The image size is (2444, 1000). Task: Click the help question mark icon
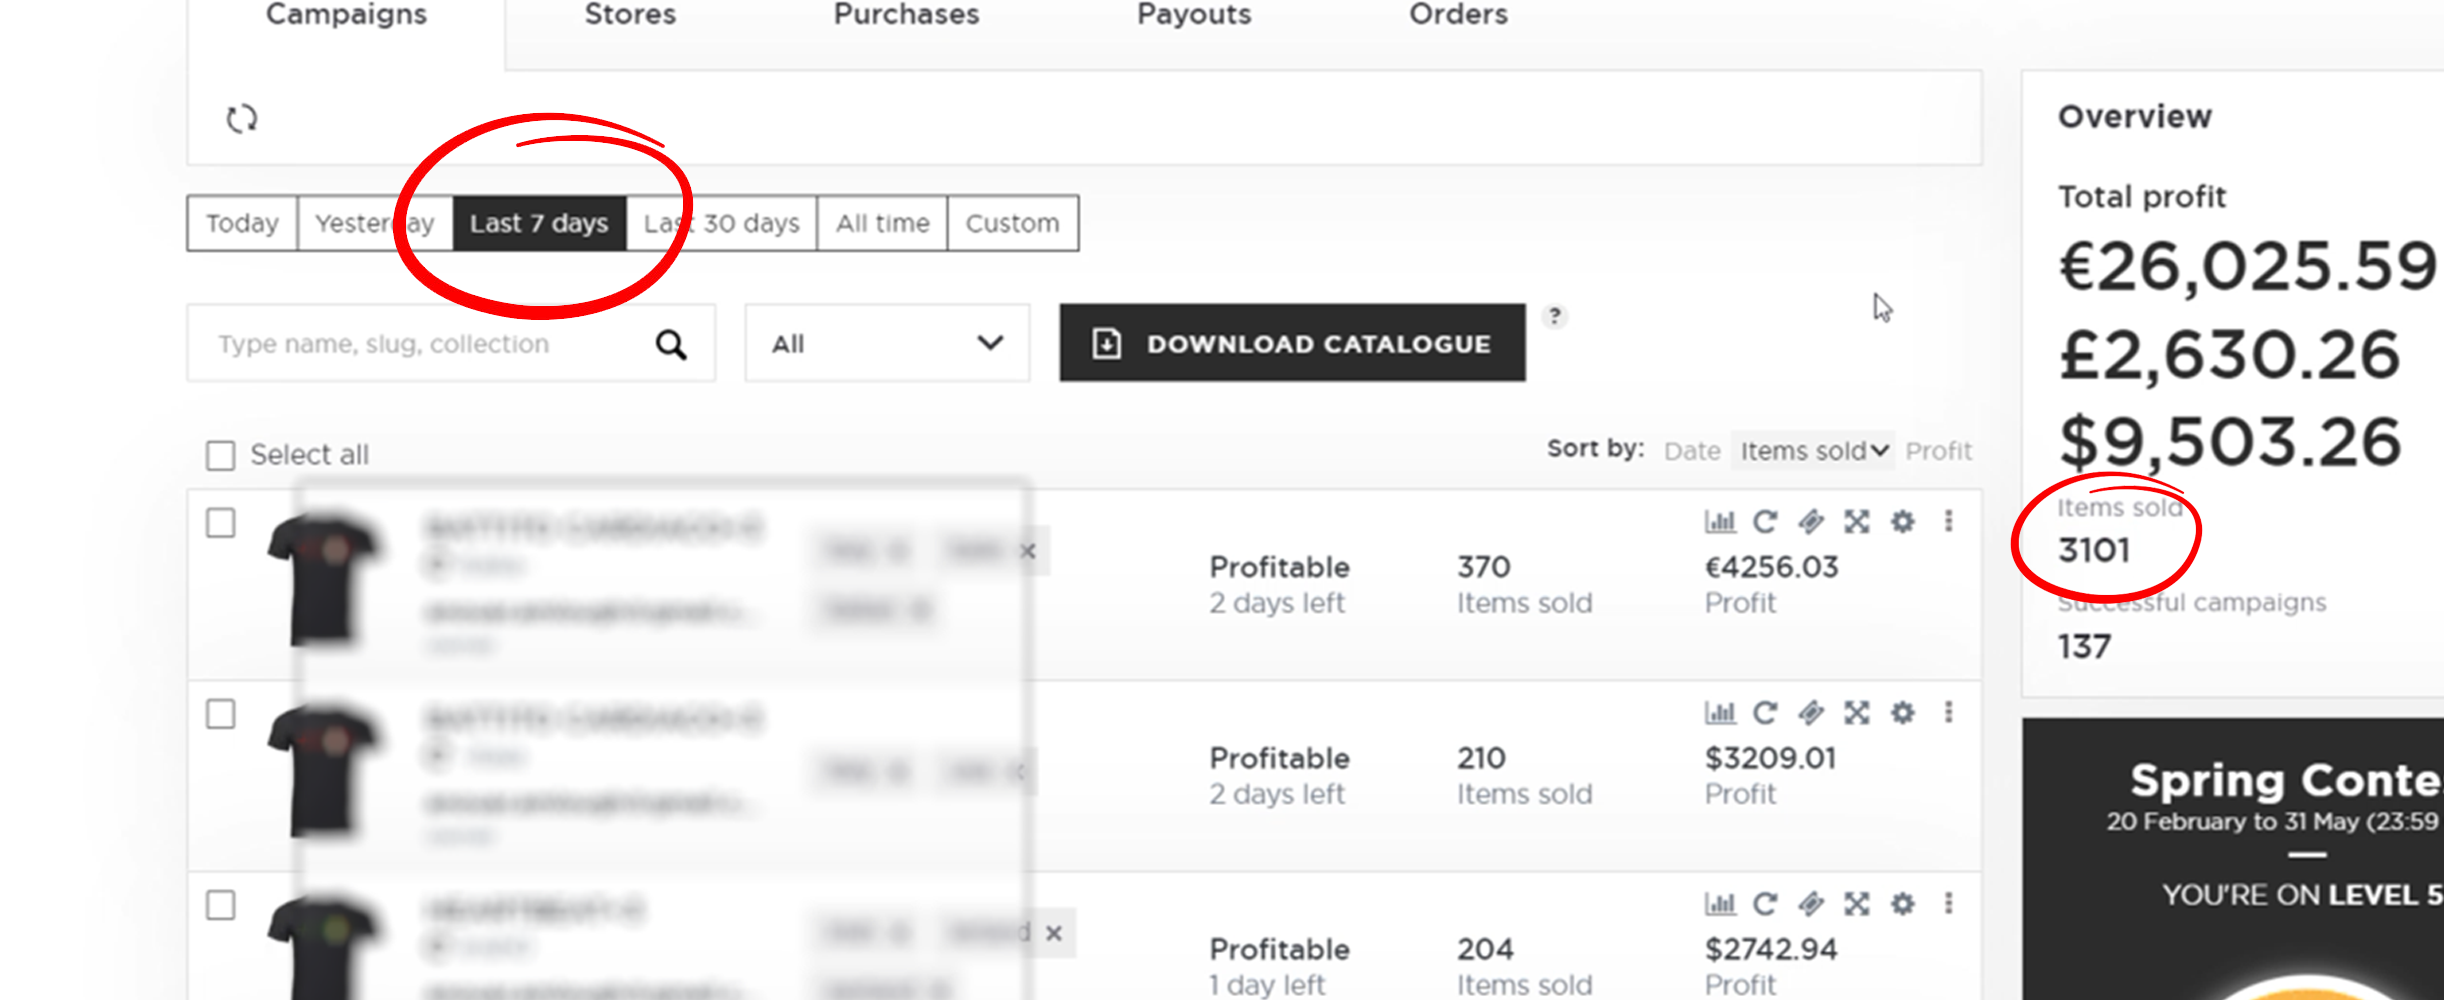1554,316
